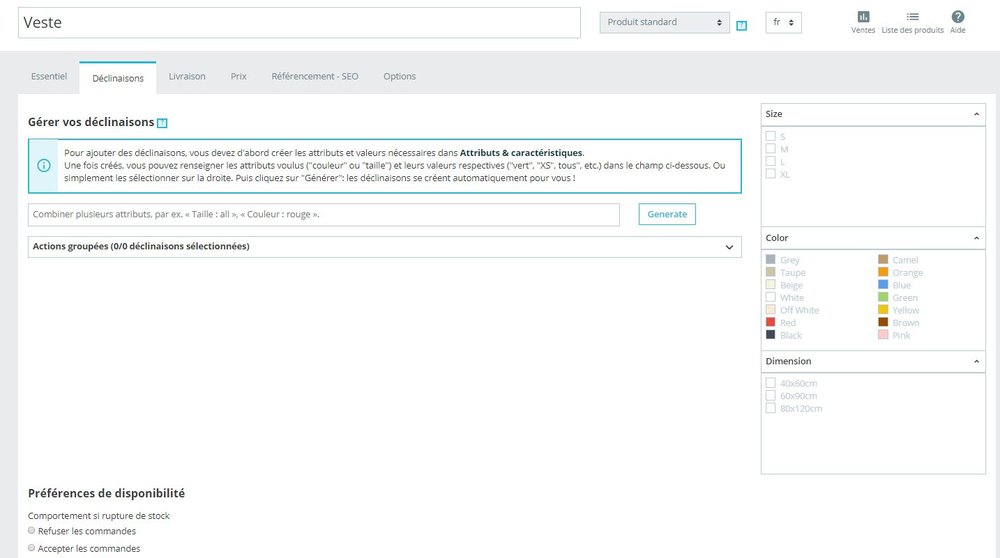Switch to the Options tab
The image size is (1000, 558).
coord(399,77)
